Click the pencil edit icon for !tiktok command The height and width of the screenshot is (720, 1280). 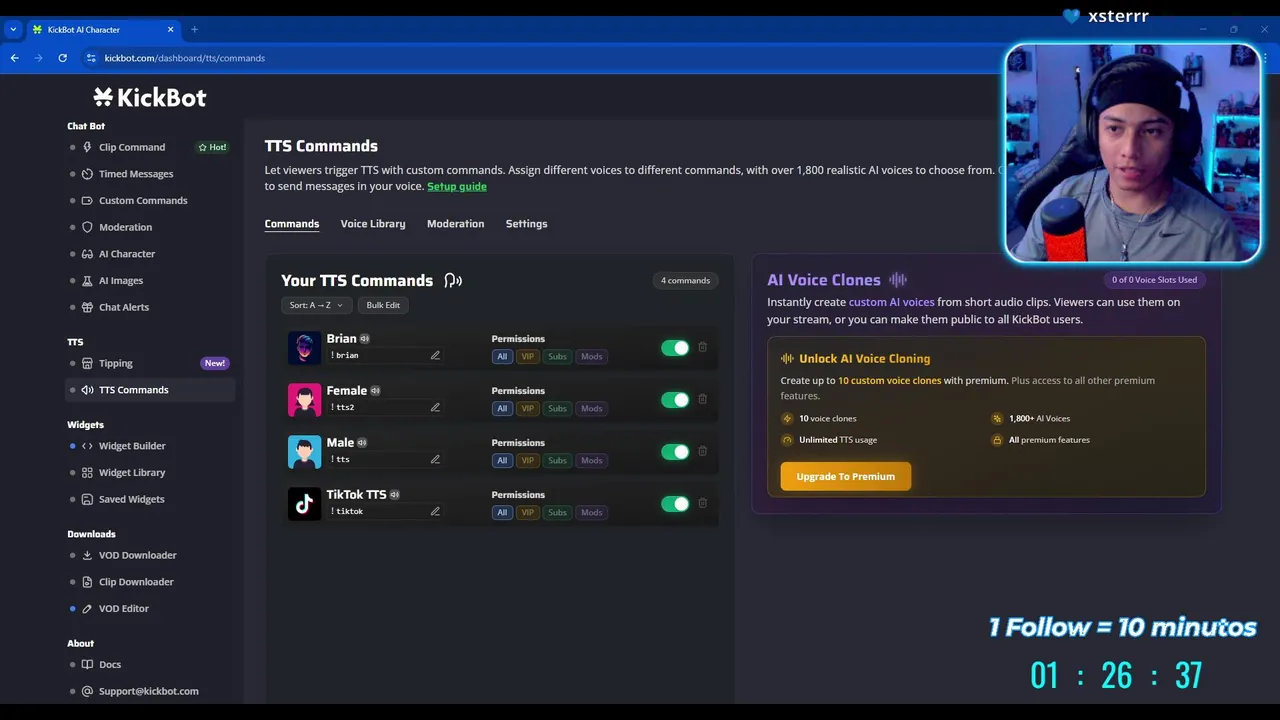[435, 511]
